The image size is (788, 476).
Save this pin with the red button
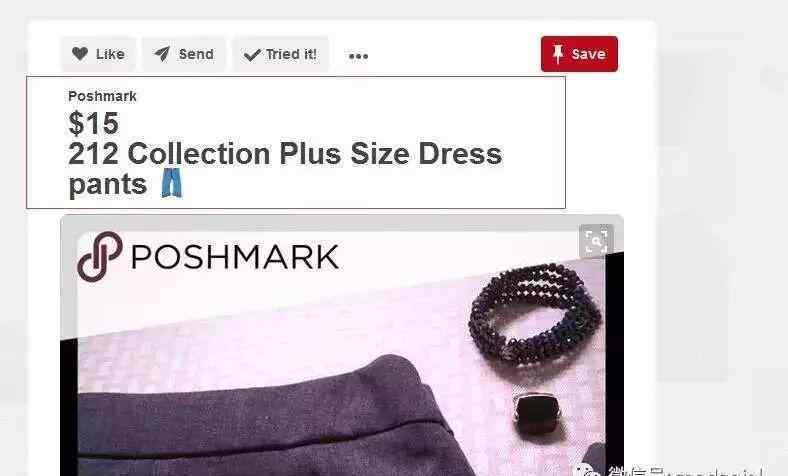click(x=579, y=54)
